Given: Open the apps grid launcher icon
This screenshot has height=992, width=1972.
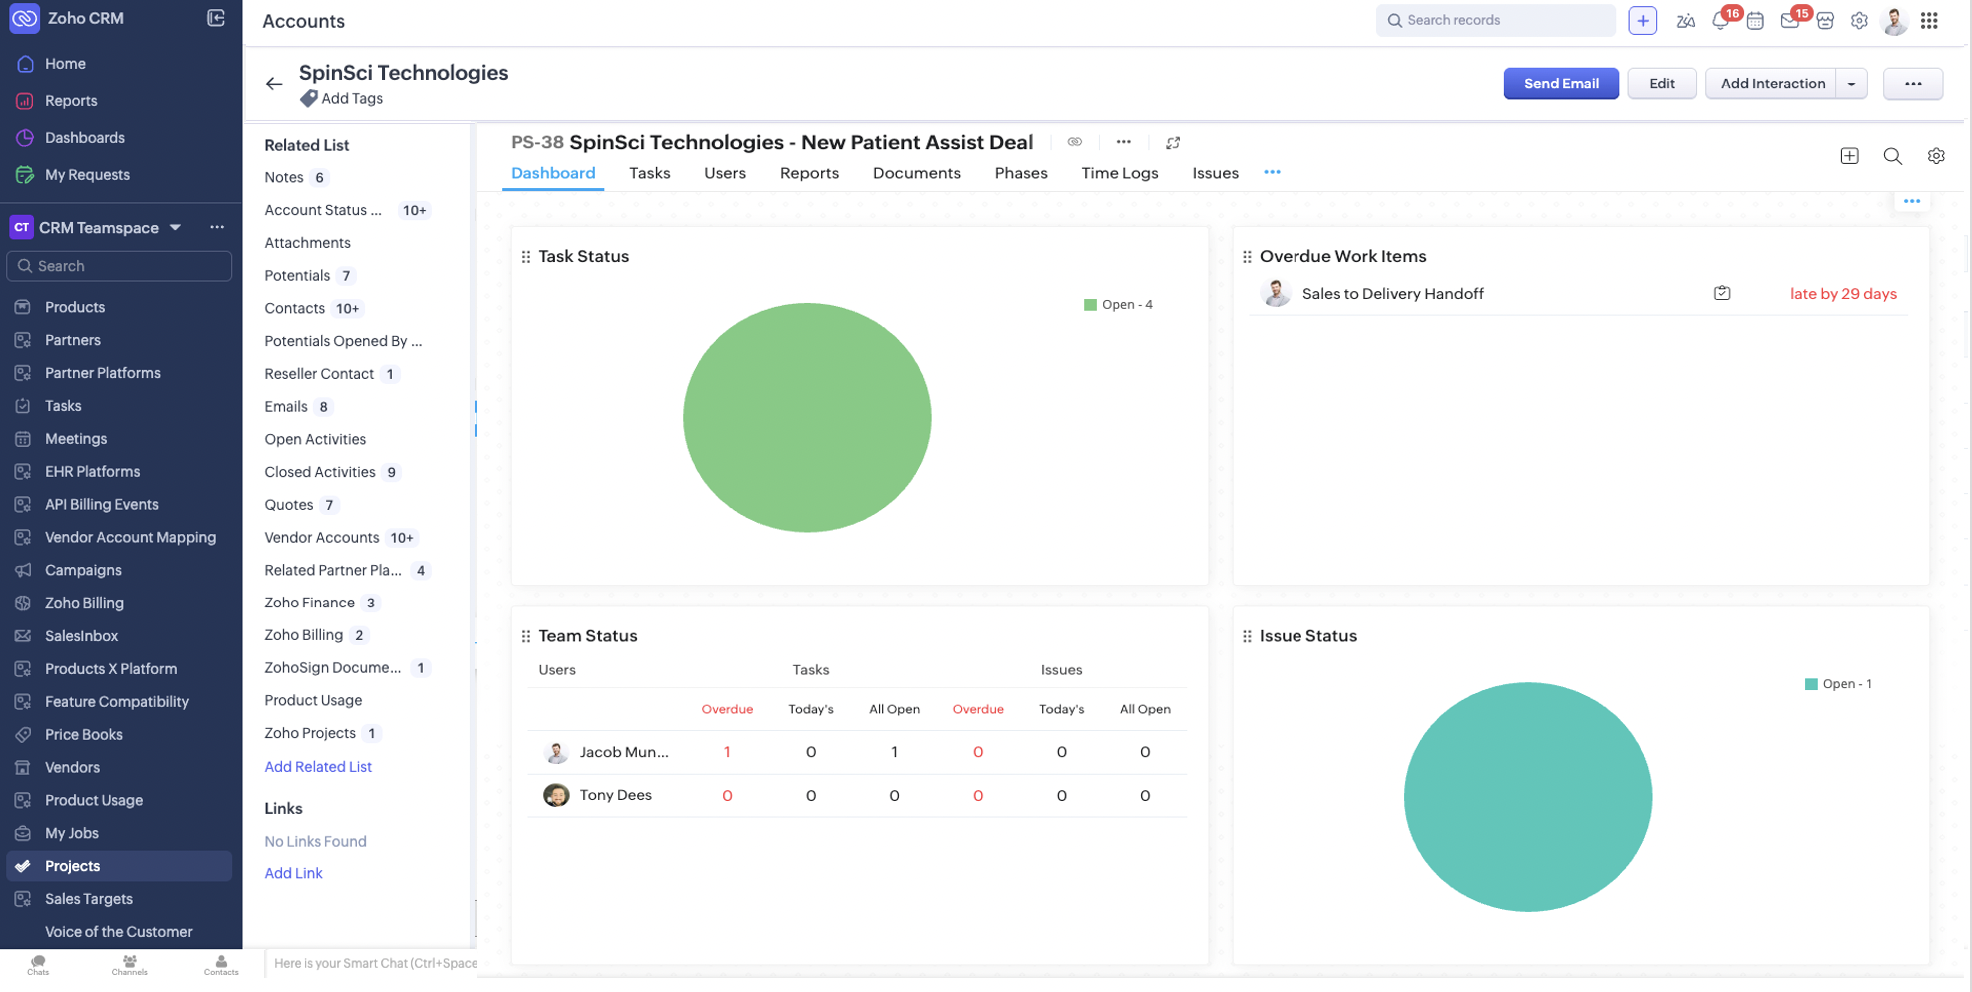Looking at the screenshot, I should point(1929,21).
